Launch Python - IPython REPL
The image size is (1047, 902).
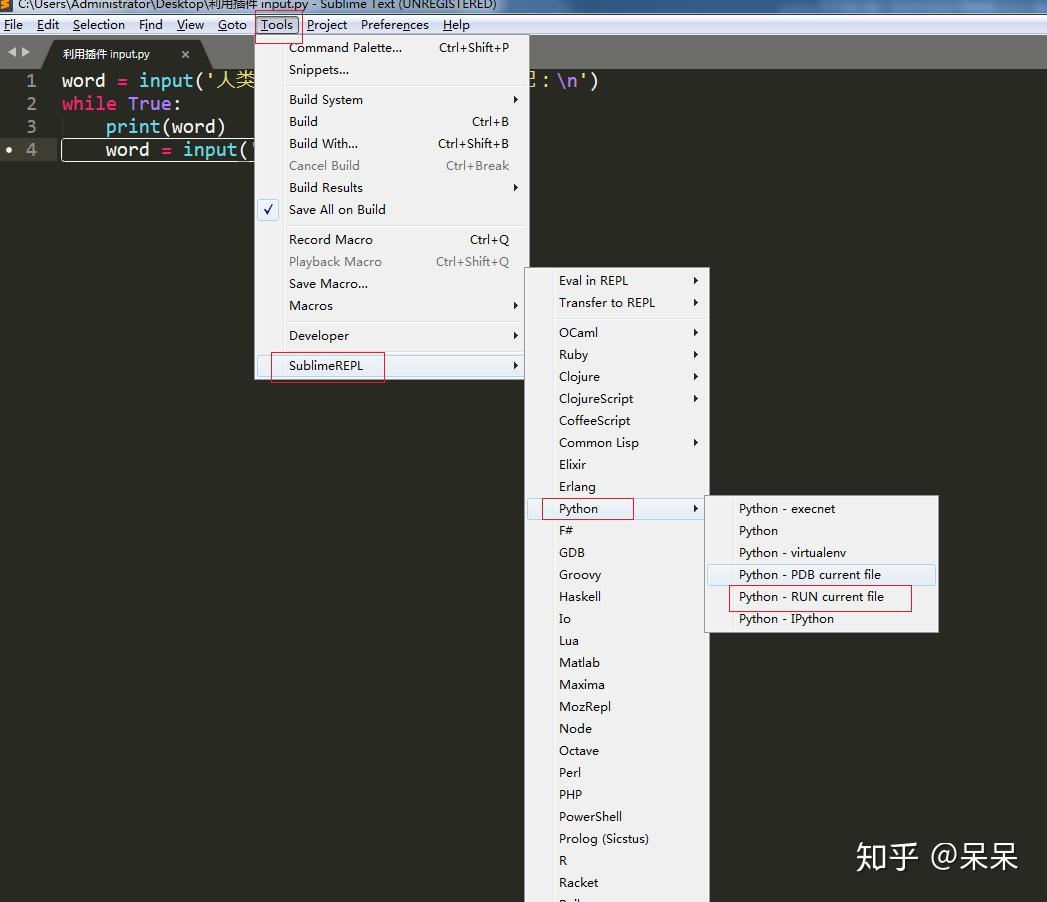[788, 618]
